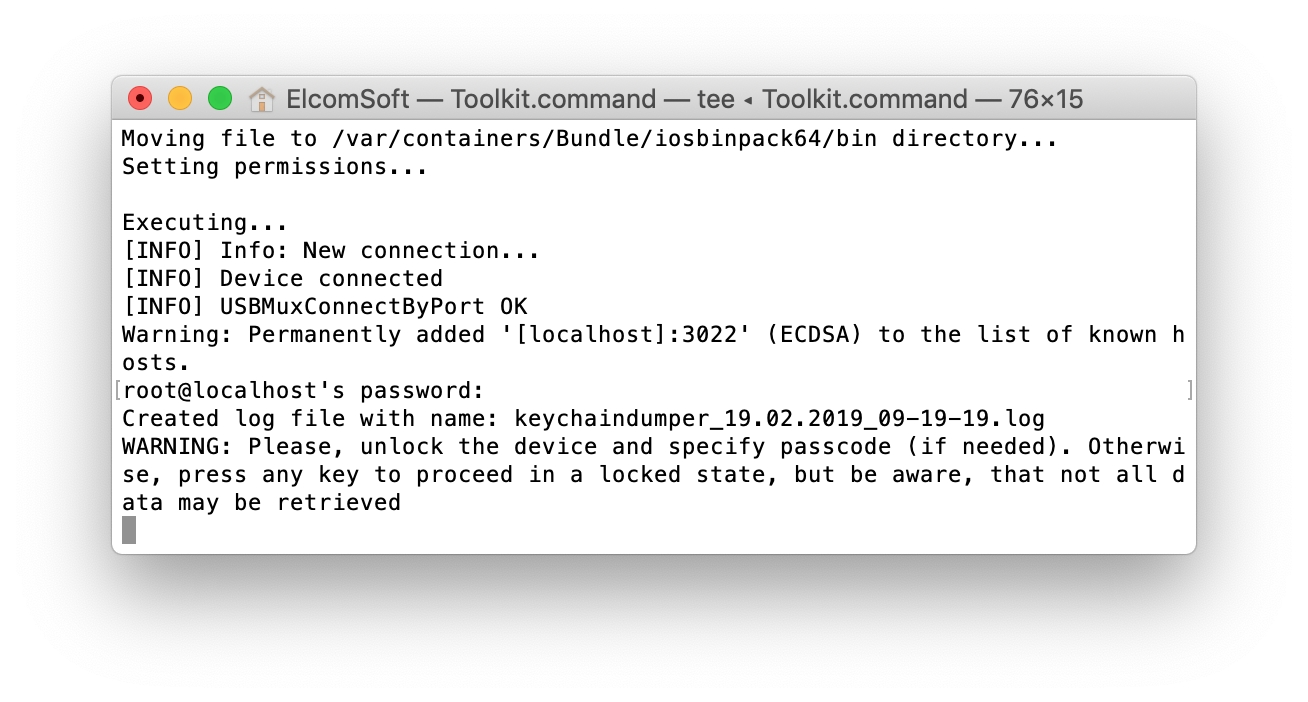
Task: Click the green zoom window button
Action: (x=220, y=99)
